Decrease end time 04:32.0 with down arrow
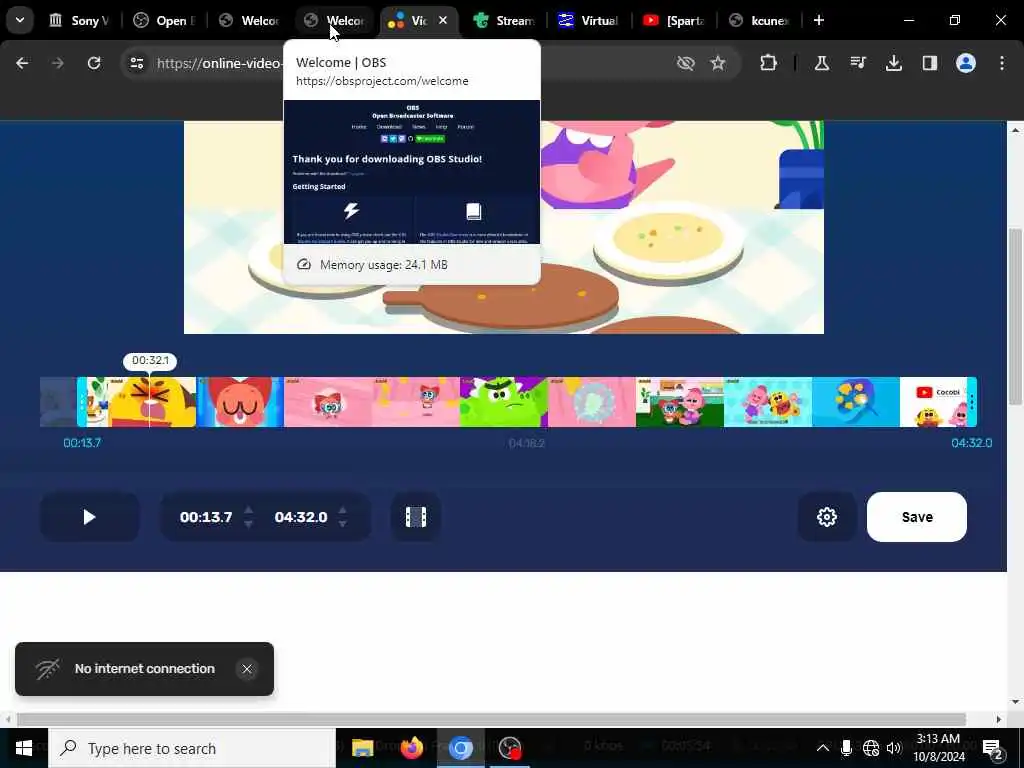Viewport: 1024px width, 768px height. pyautogui.click(x=343, y=524)
